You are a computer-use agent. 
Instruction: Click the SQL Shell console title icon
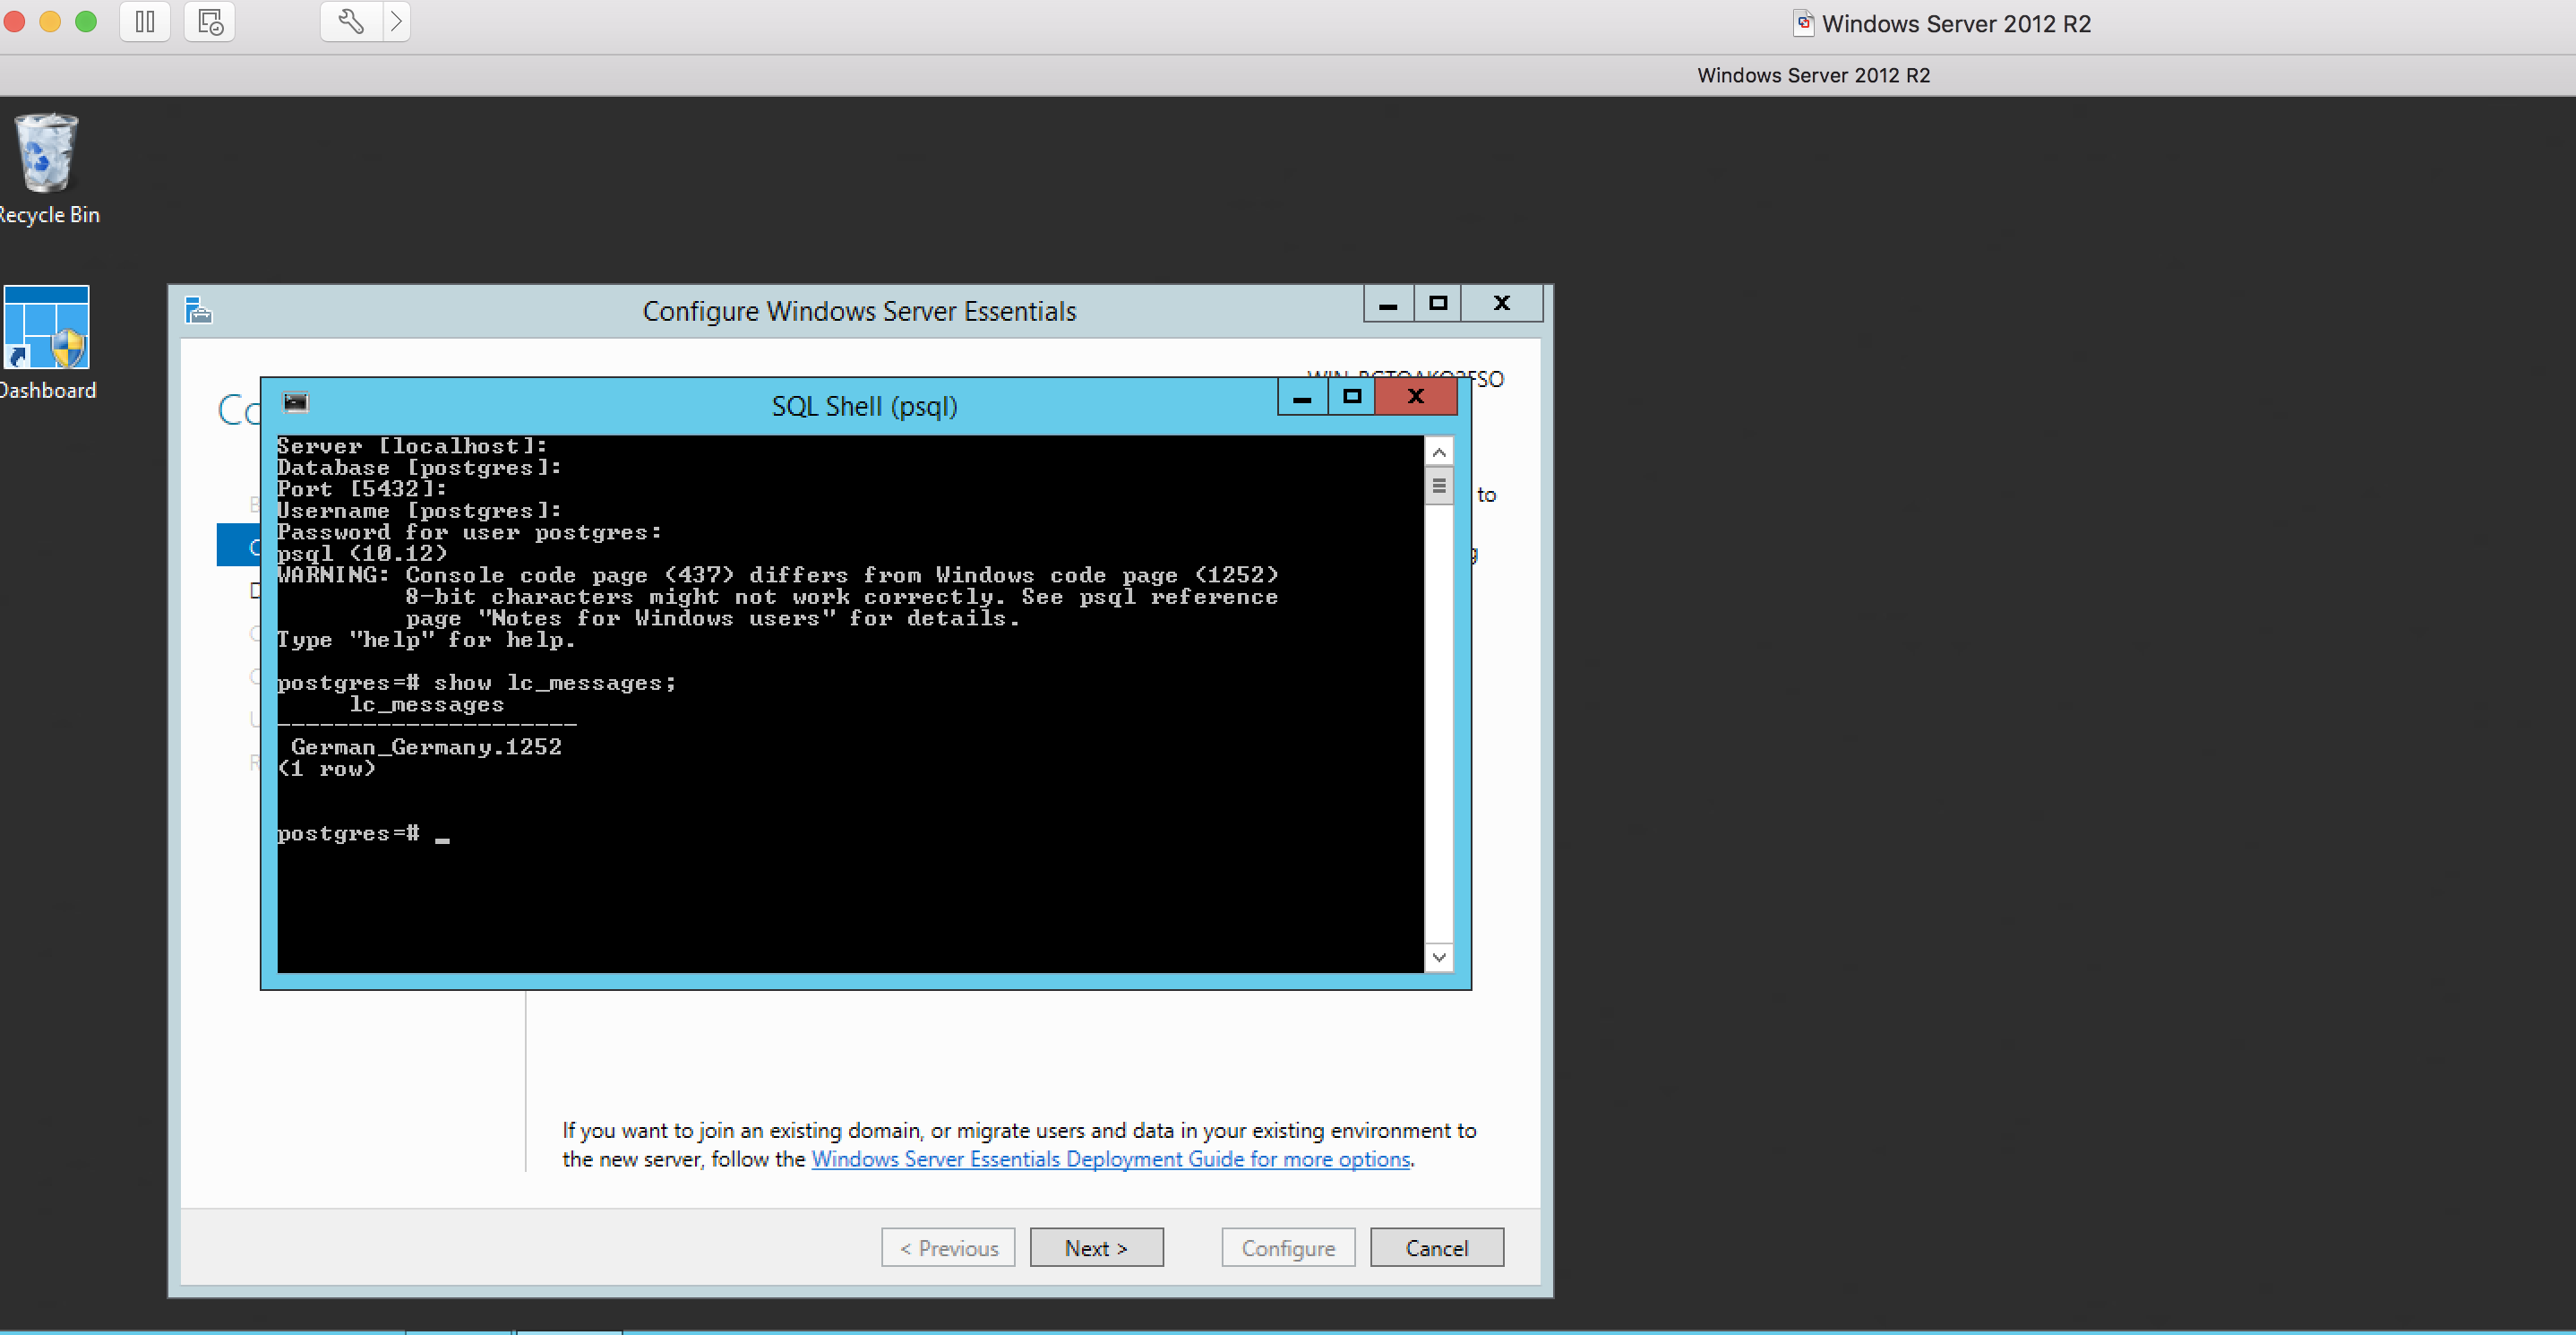[296, 402]
